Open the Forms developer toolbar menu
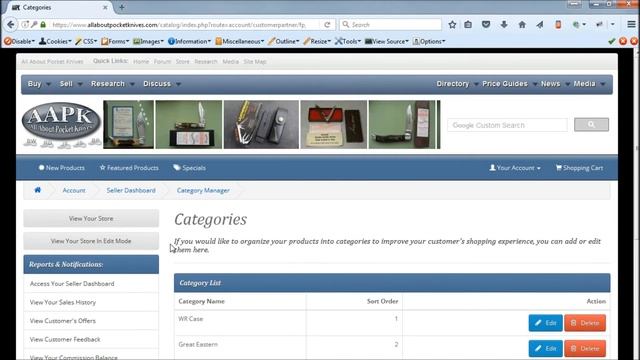 115,41
